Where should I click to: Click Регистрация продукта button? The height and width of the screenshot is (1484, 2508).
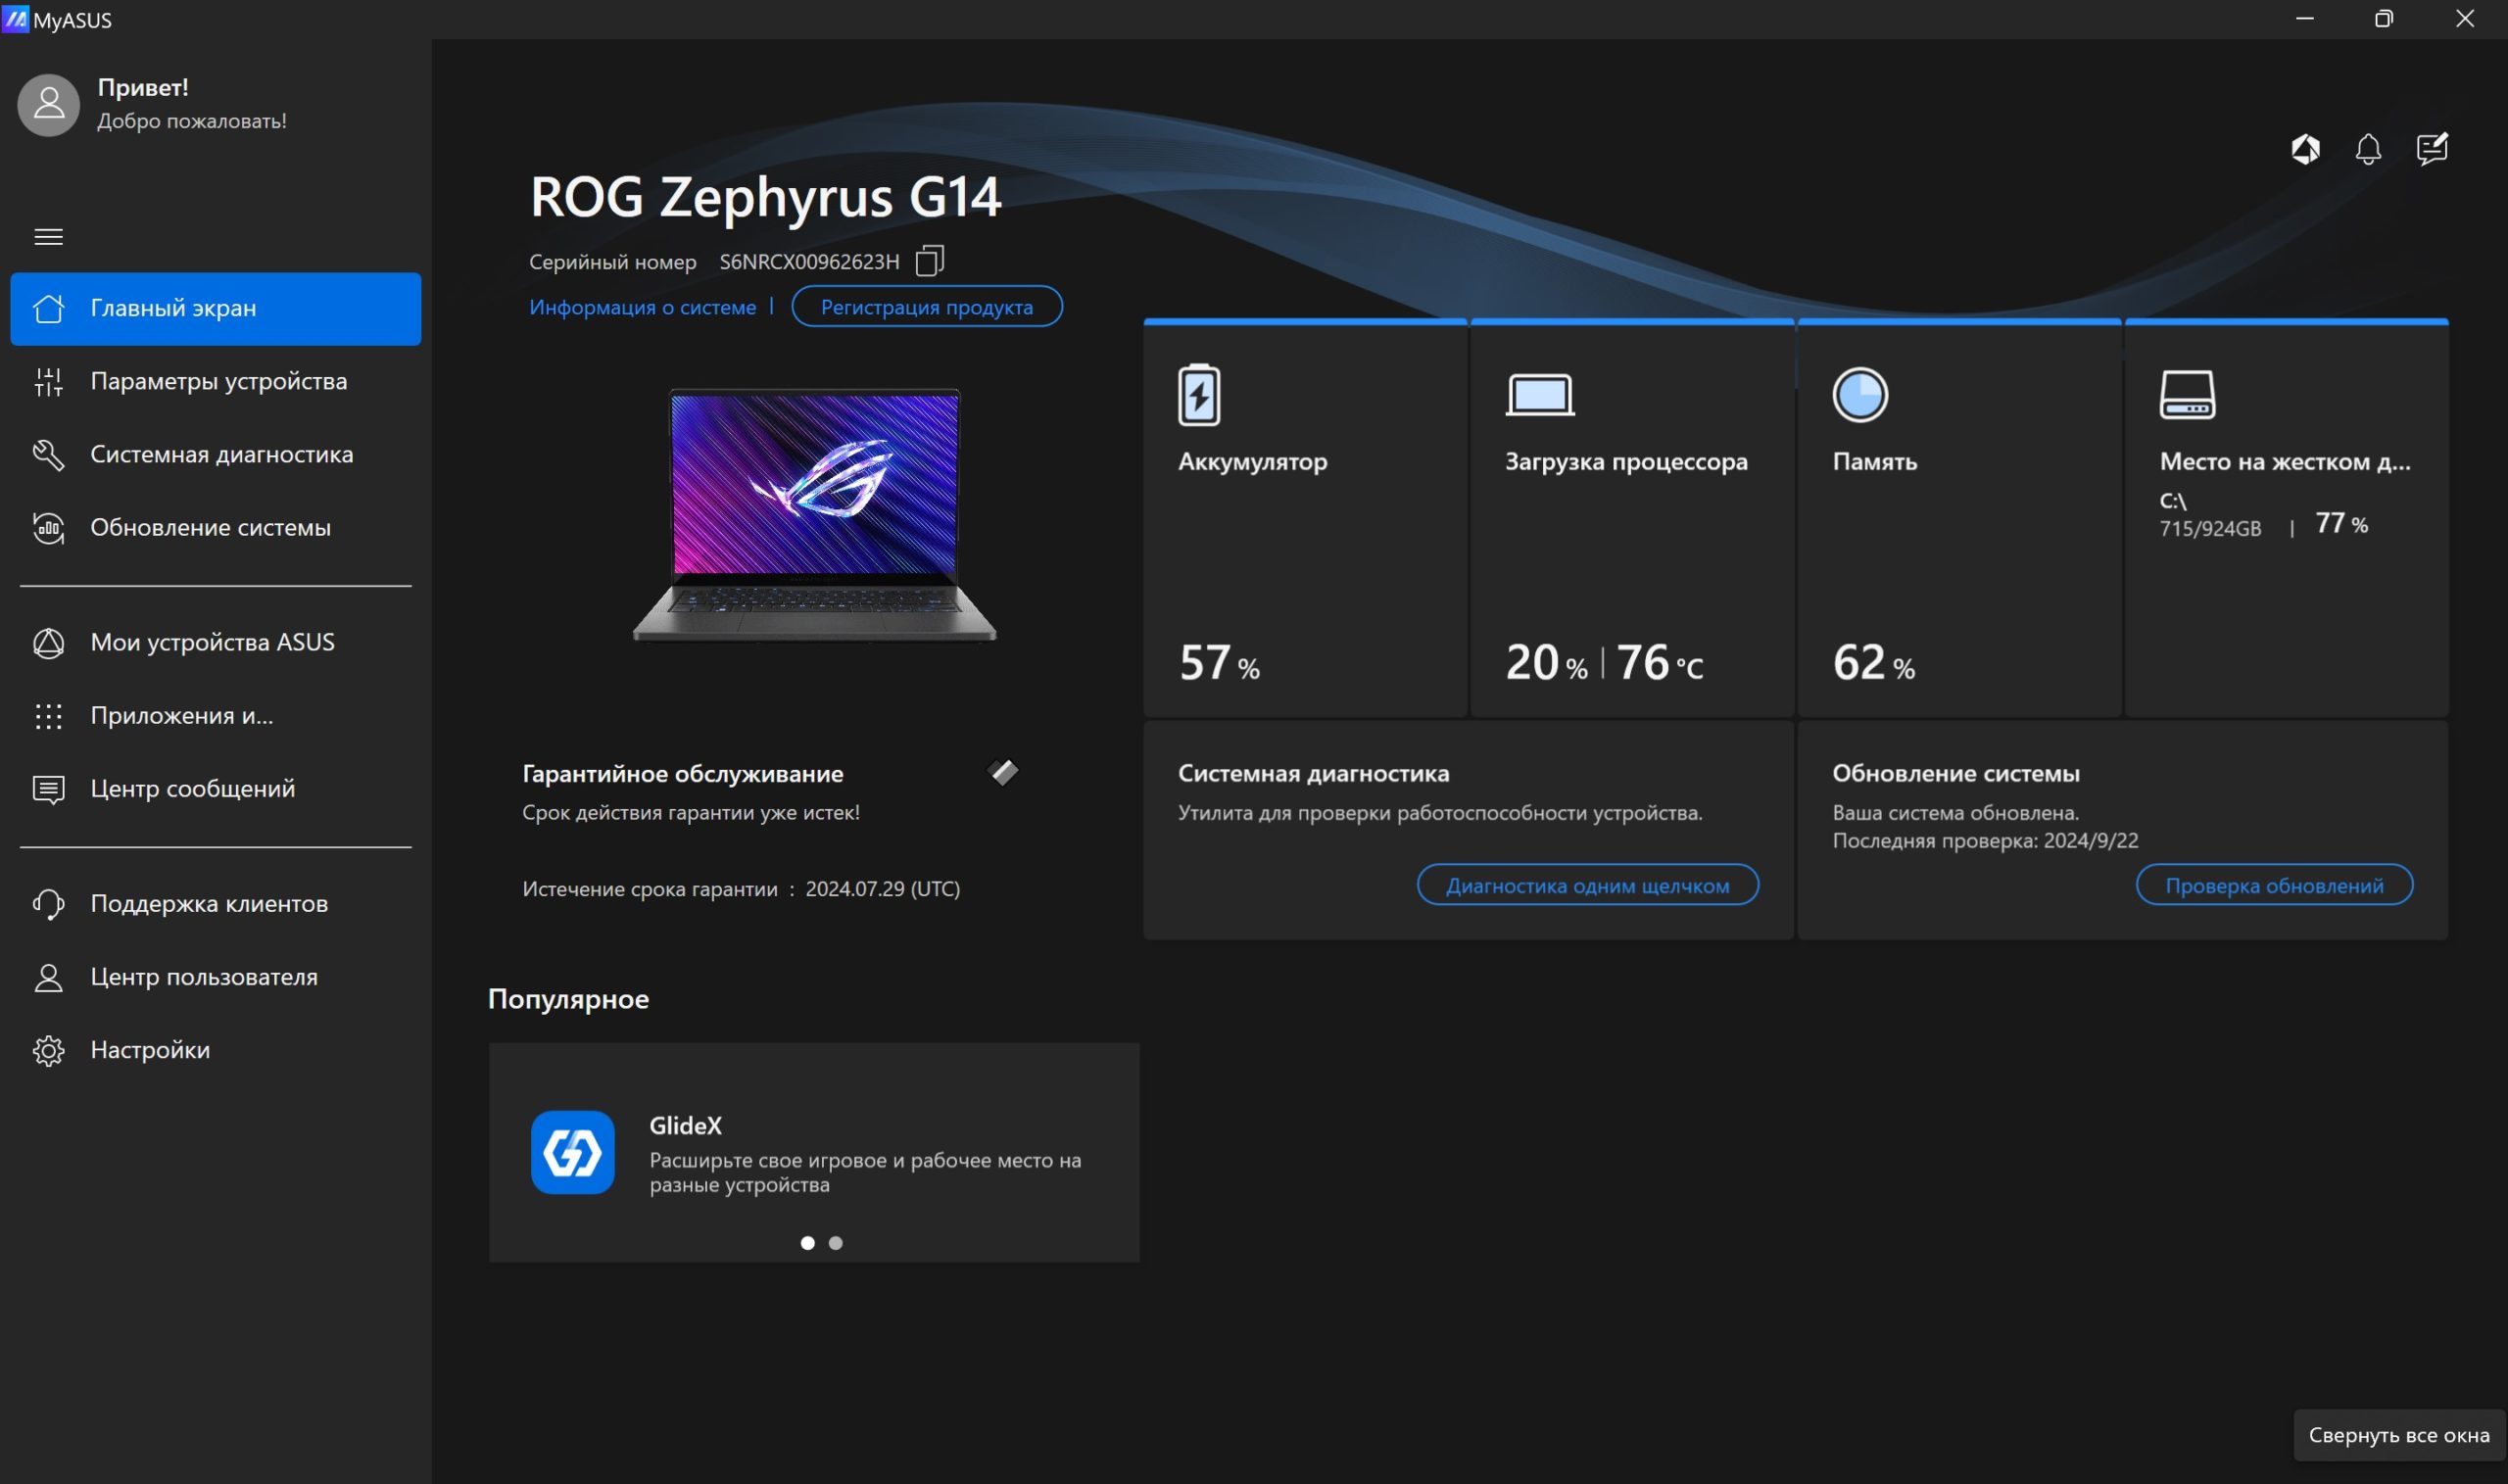click(x=926, y=306)
